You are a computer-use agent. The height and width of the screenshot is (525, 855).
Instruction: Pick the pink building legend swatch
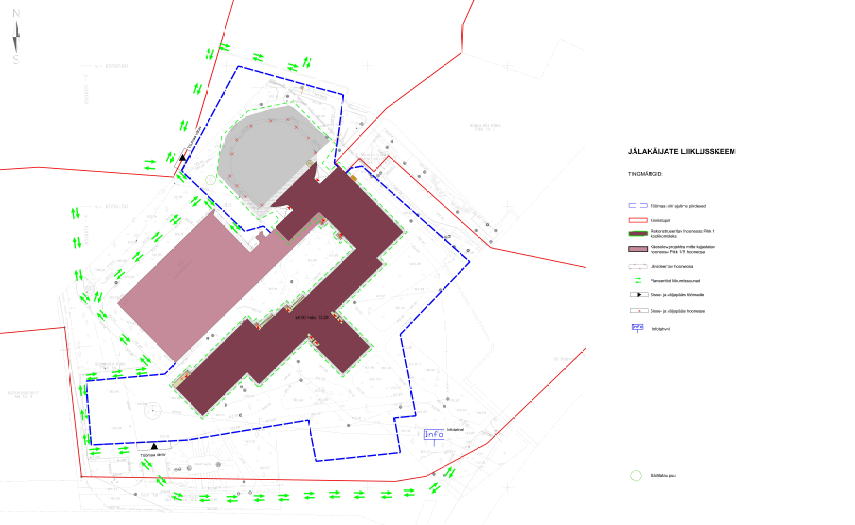(x=636, y=249)
